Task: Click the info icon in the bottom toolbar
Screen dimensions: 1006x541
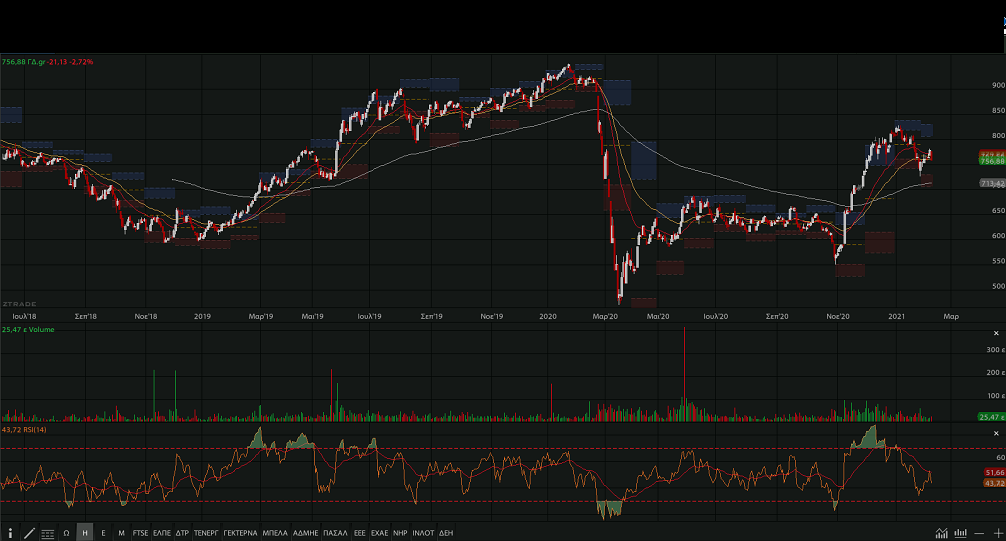Action: 11,533
